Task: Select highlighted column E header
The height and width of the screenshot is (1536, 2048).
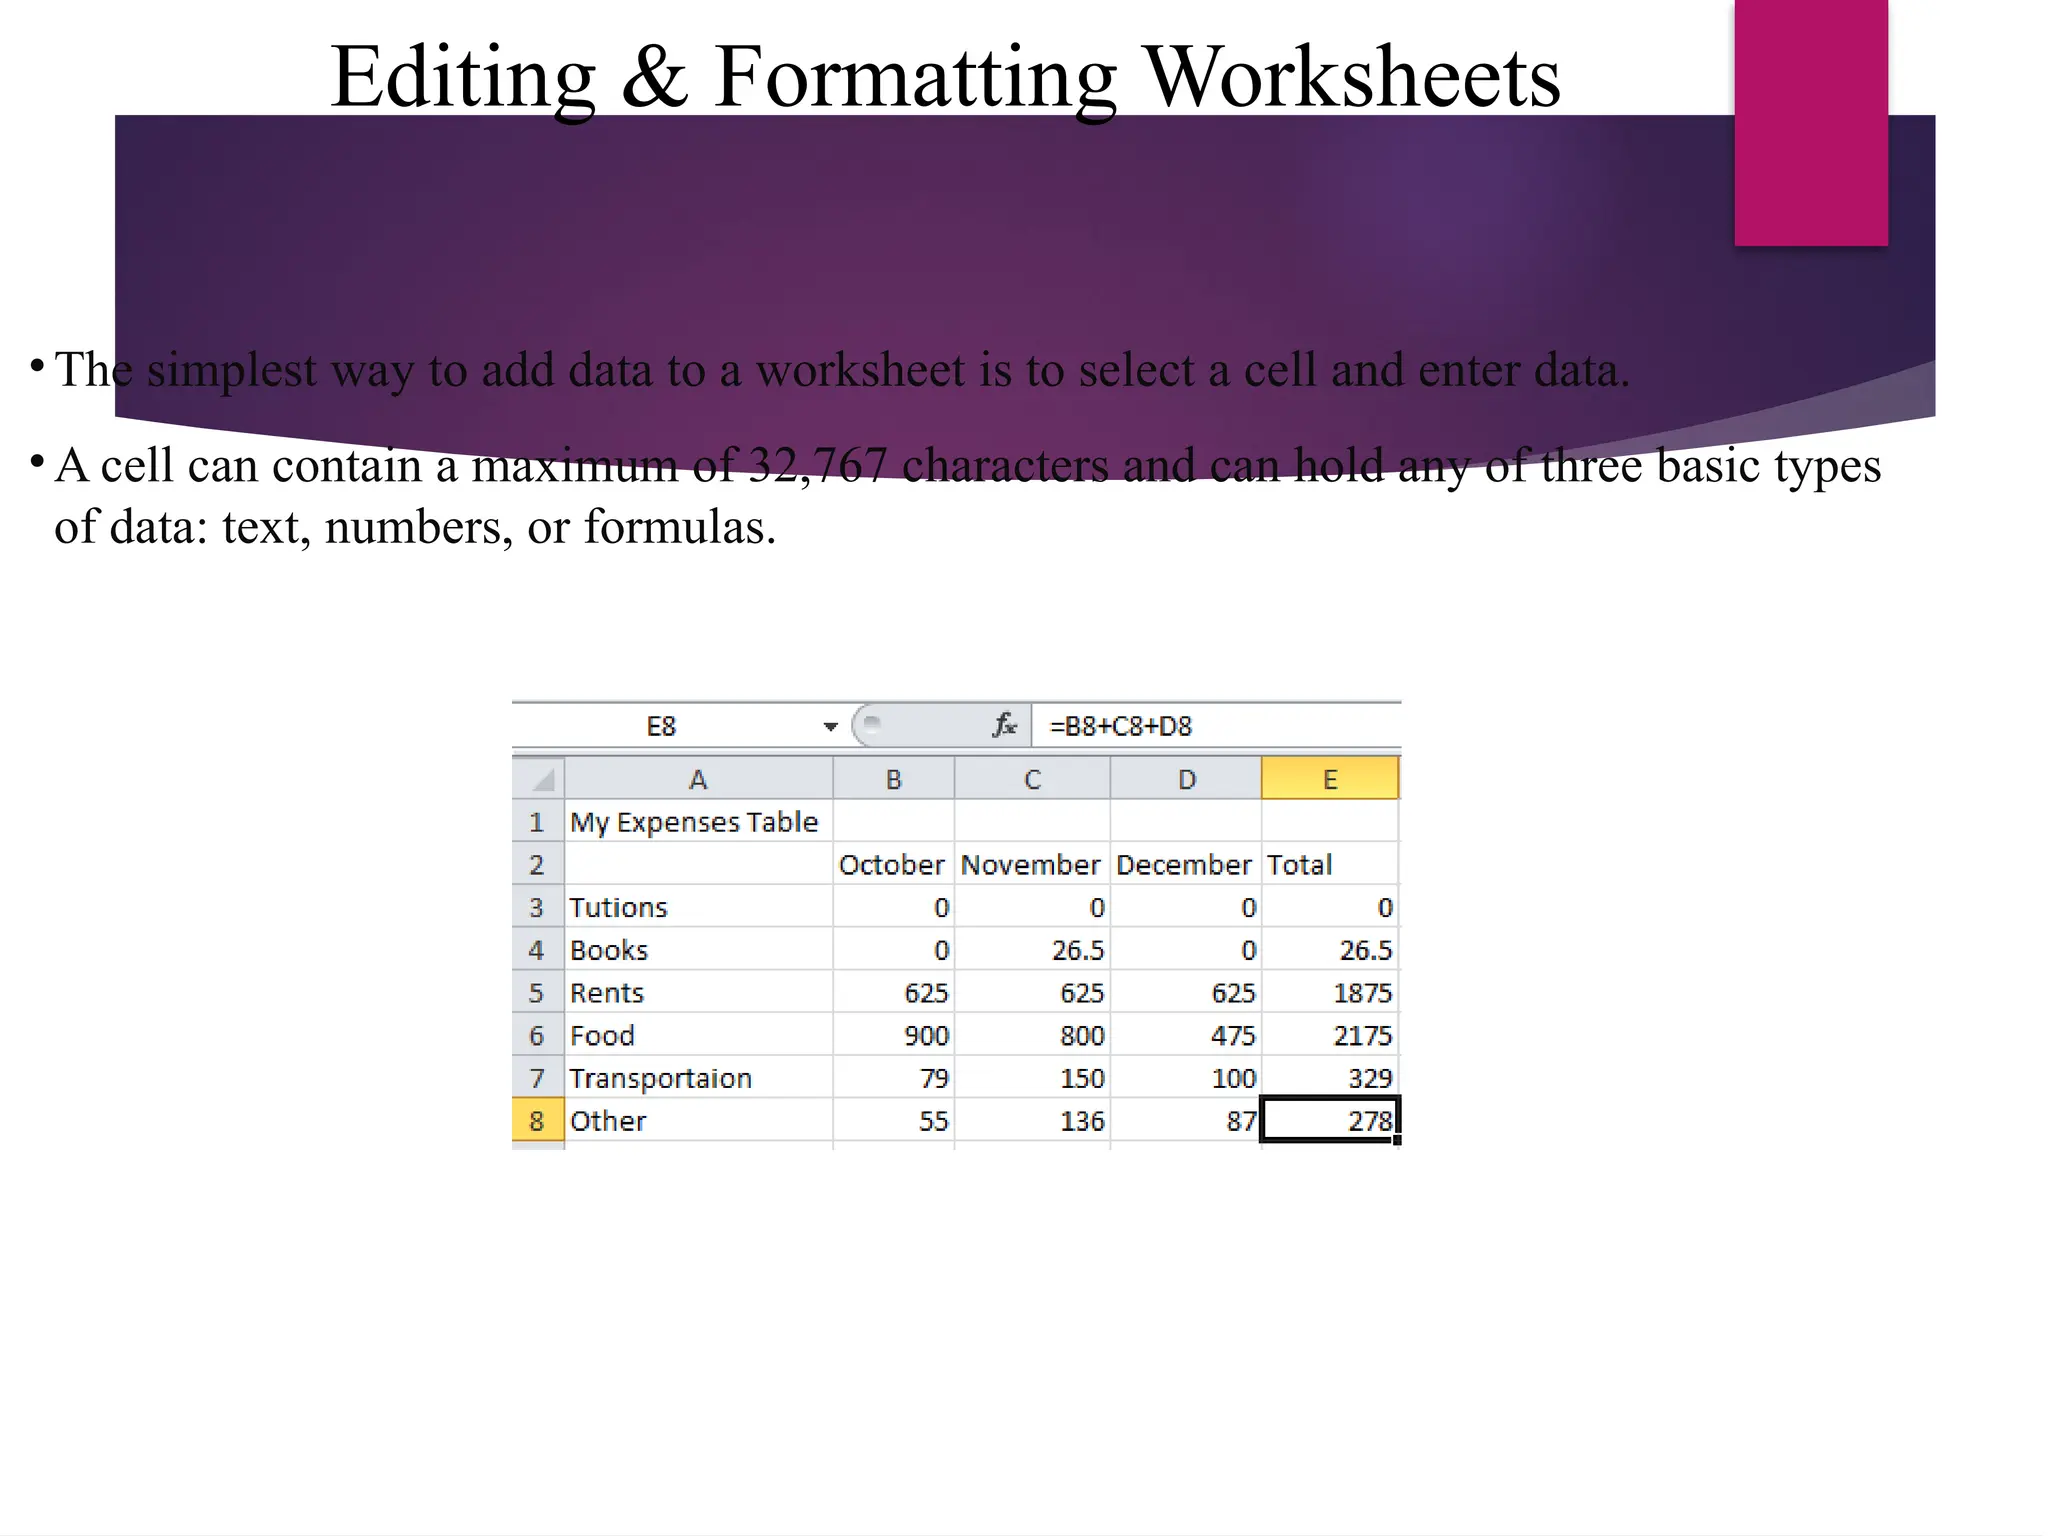Action: tap(1330, 779)
